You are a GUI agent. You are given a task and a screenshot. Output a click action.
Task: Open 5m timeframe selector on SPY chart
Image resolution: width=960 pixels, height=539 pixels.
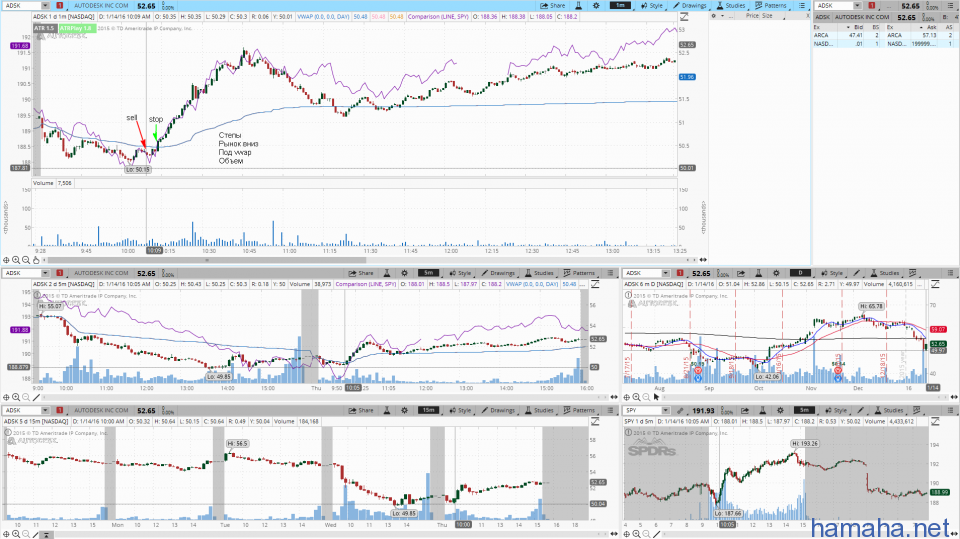(804, 410)
